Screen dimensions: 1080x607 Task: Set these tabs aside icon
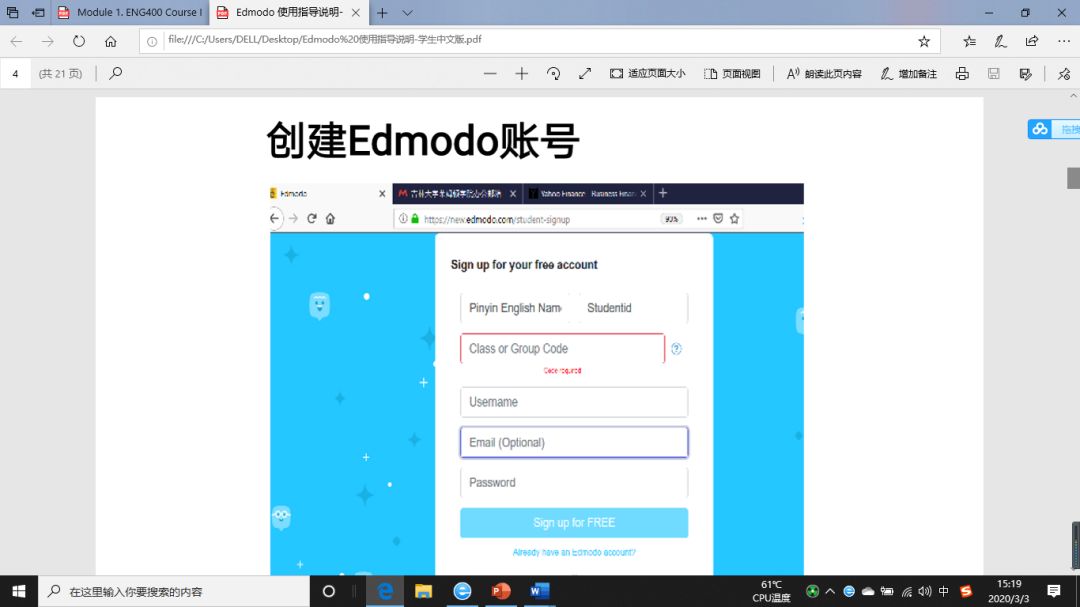pyautogui.click(x=38, y=12)
